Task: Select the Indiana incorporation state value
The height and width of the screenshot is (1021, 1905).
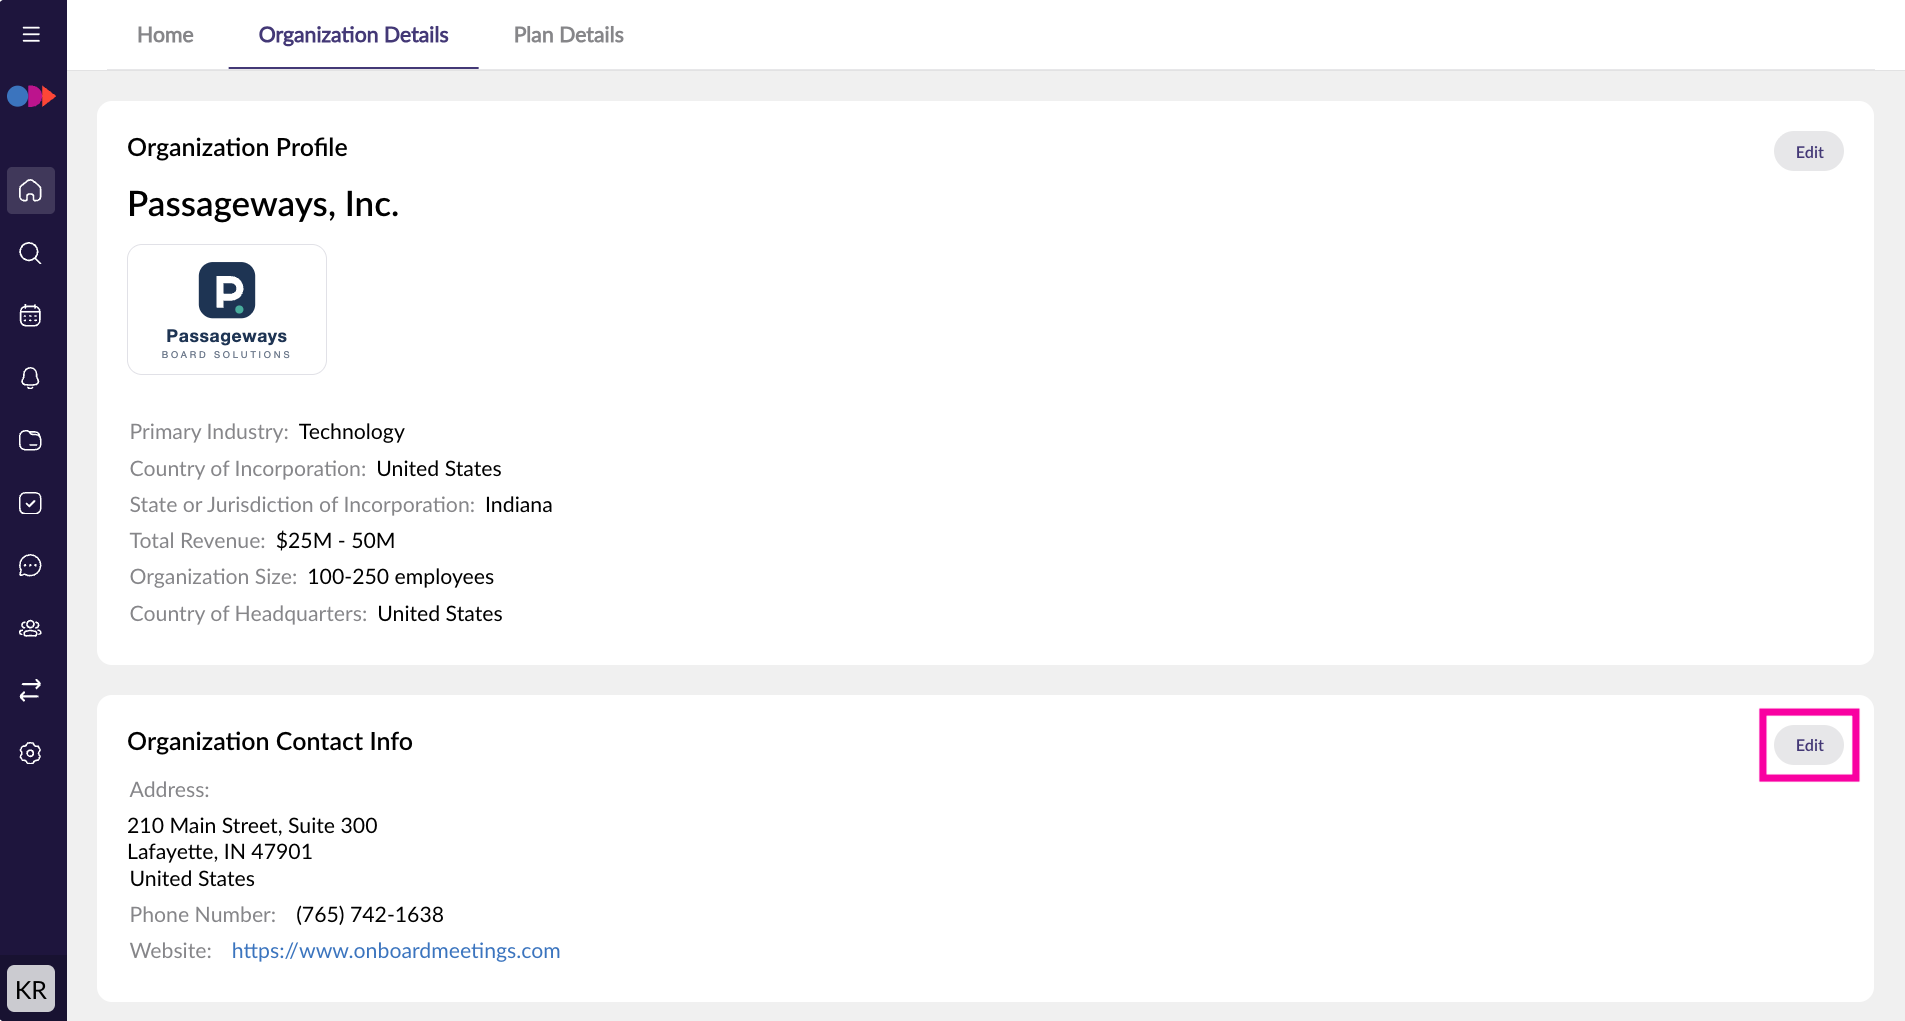Action: pyautogui.click(x=518, y=505)
